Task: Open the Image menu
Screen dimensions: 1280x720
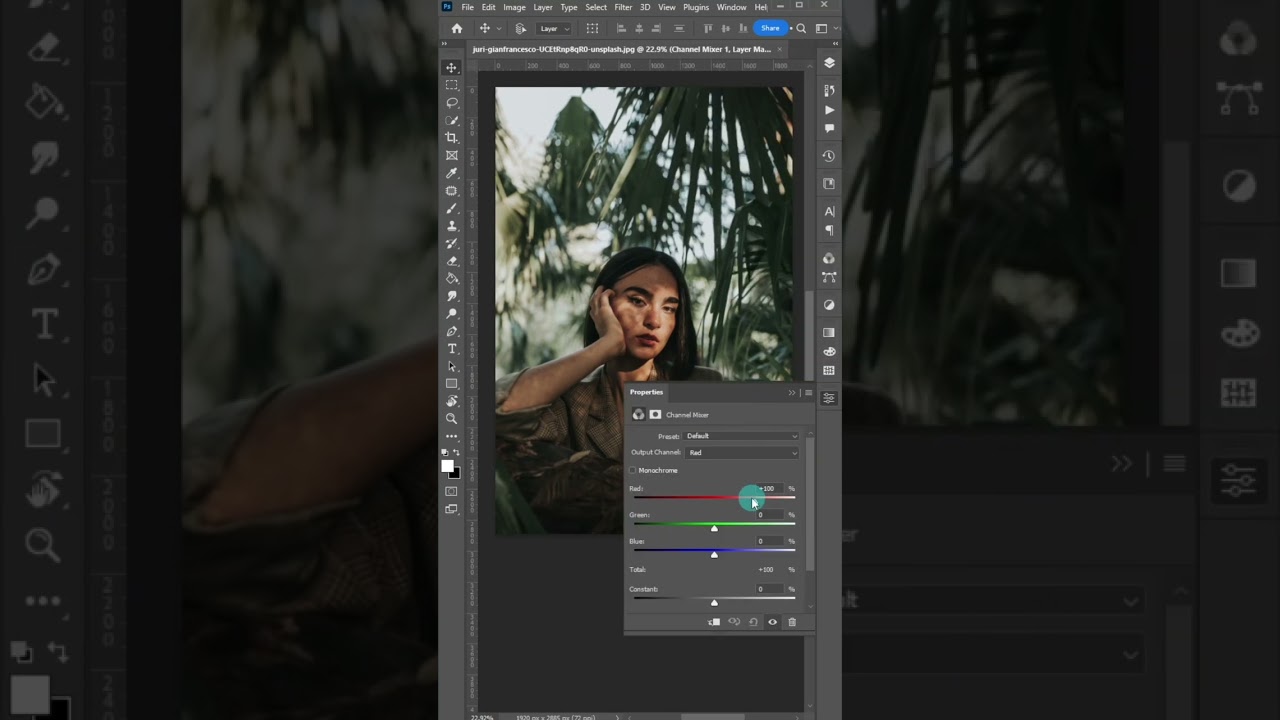Action: pyautogui.click(x=514, y=7)
